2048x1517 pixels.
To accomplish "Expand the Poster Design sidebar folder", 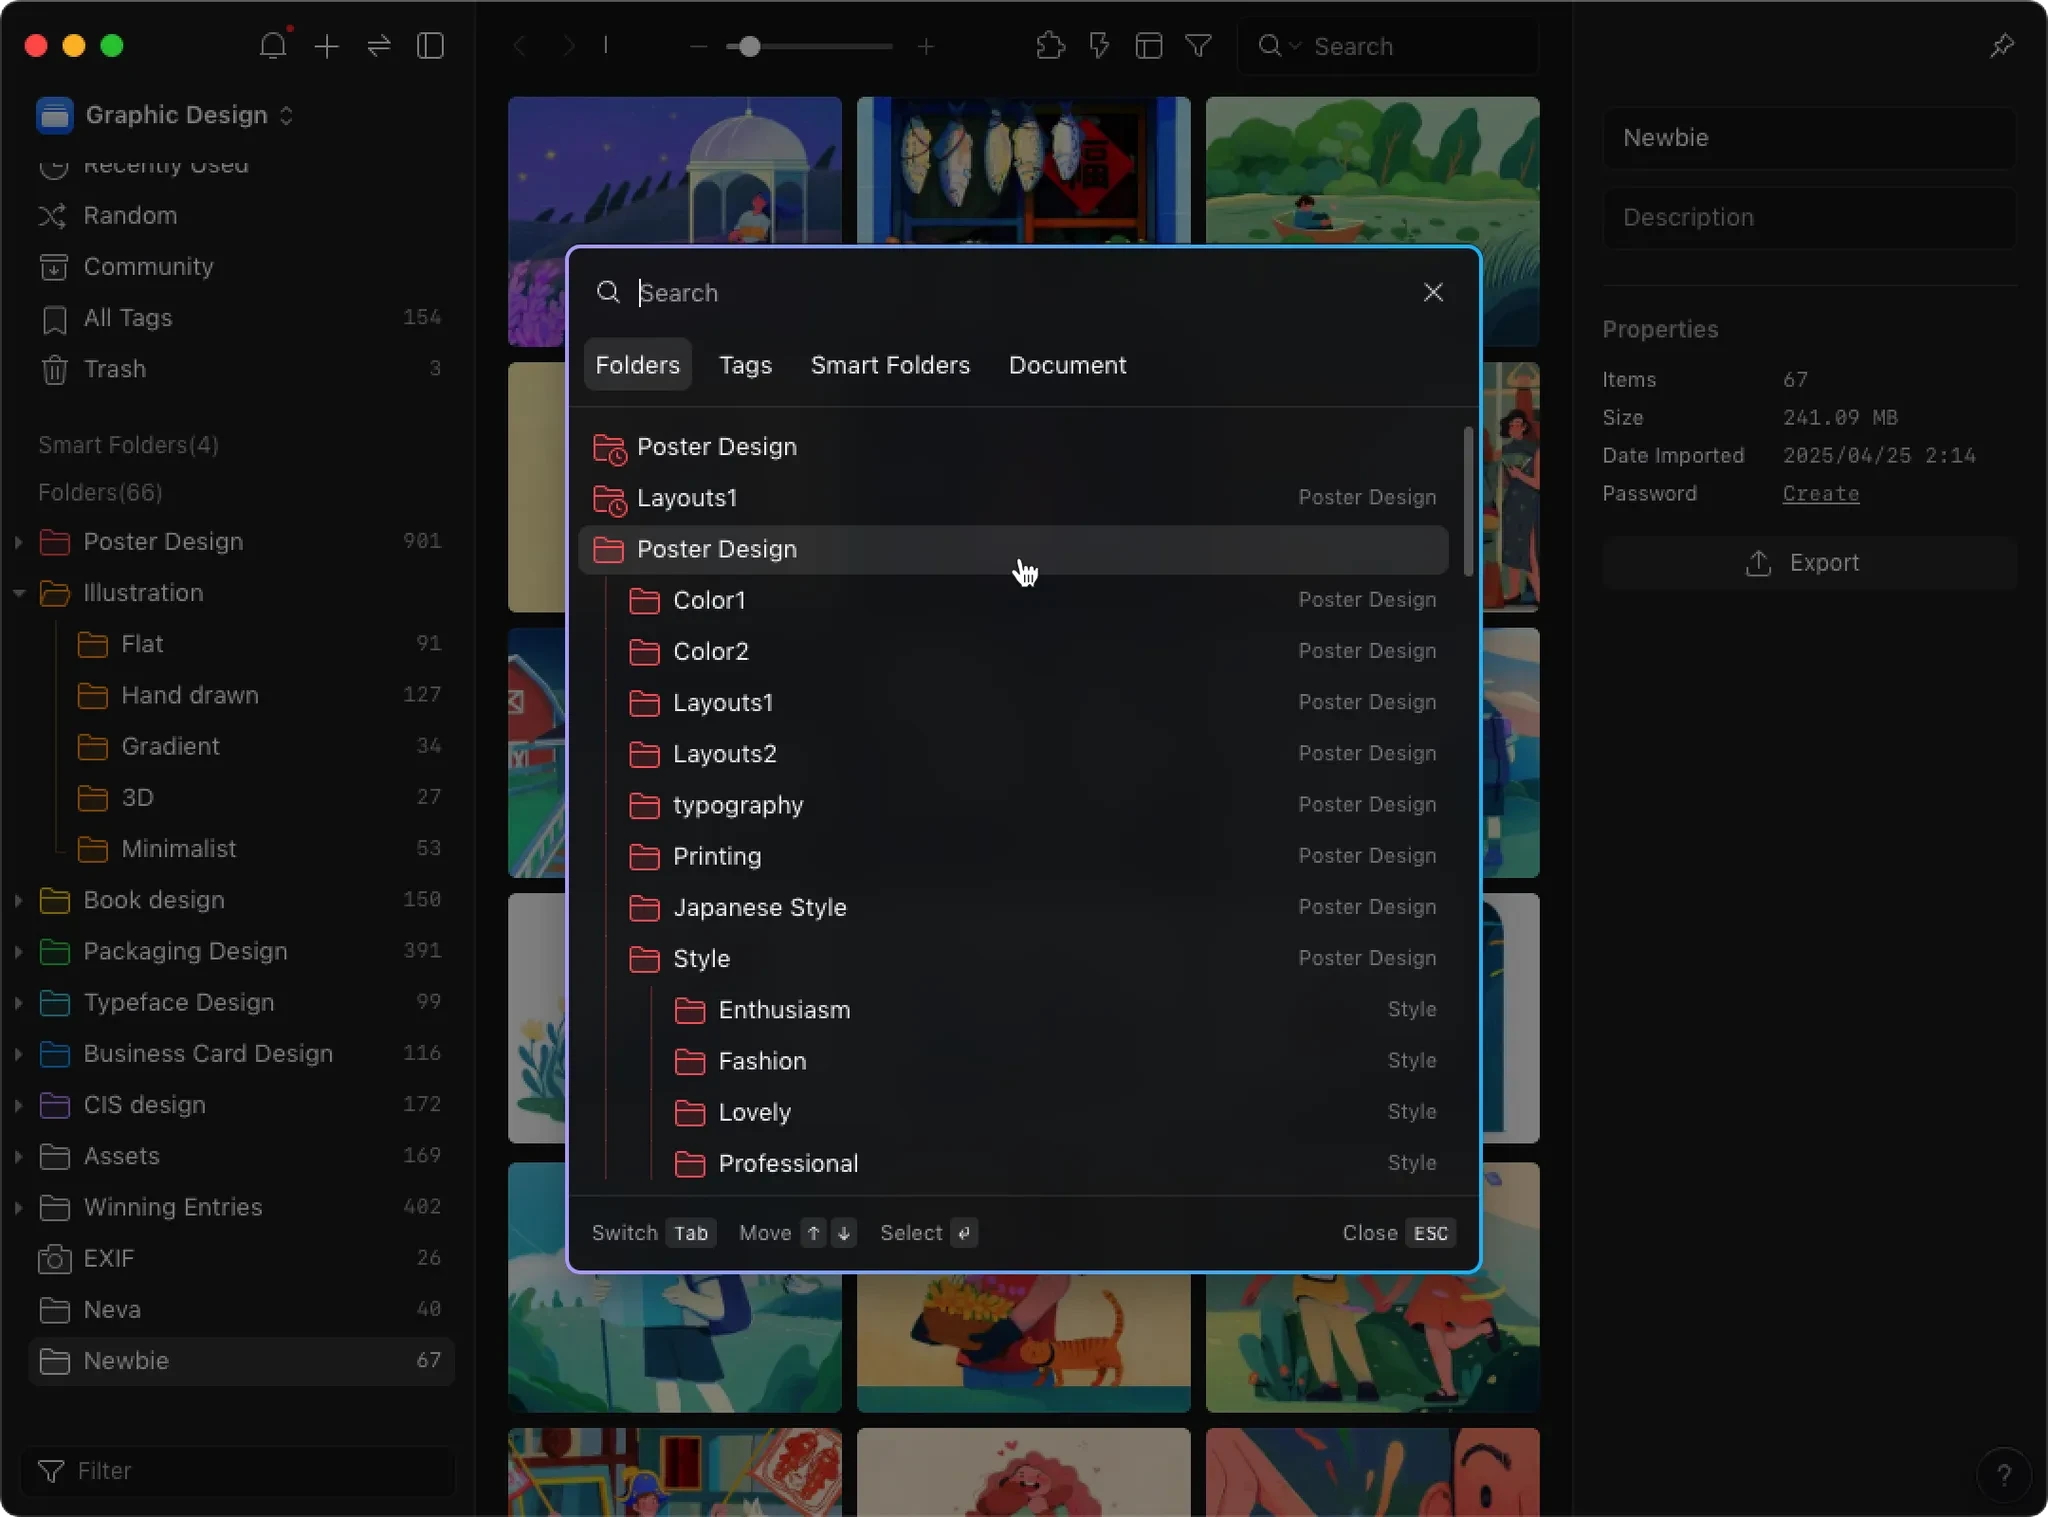I will click(18, 542).
